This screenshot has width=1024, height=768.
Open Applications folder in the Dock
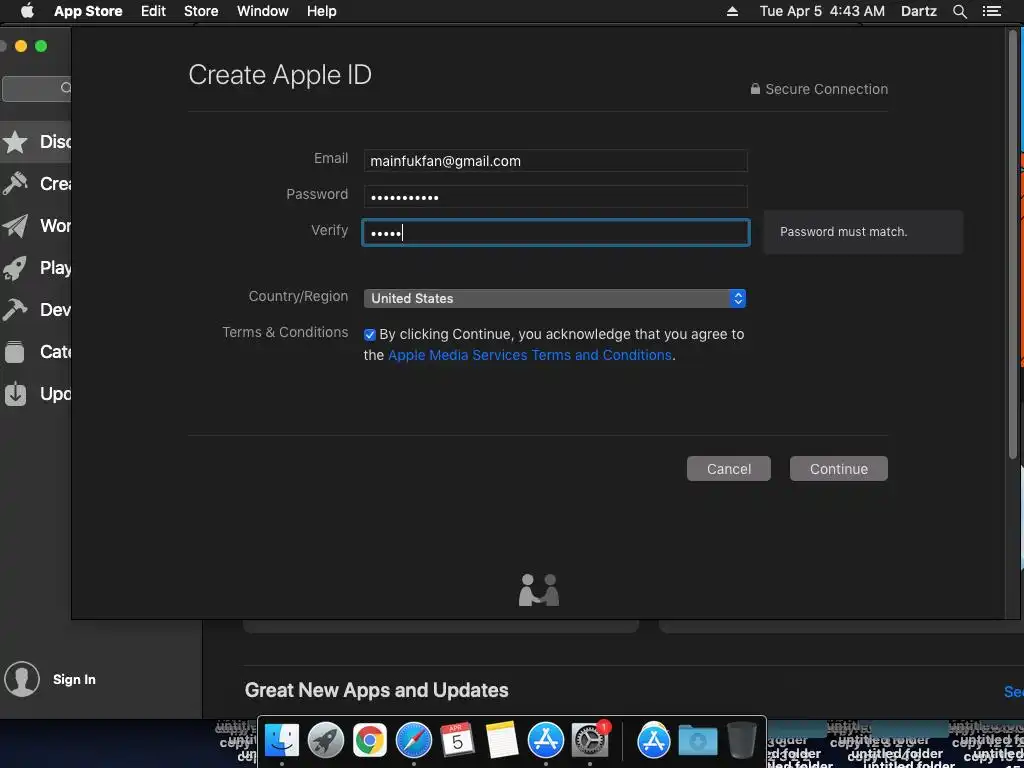point(654,741)
